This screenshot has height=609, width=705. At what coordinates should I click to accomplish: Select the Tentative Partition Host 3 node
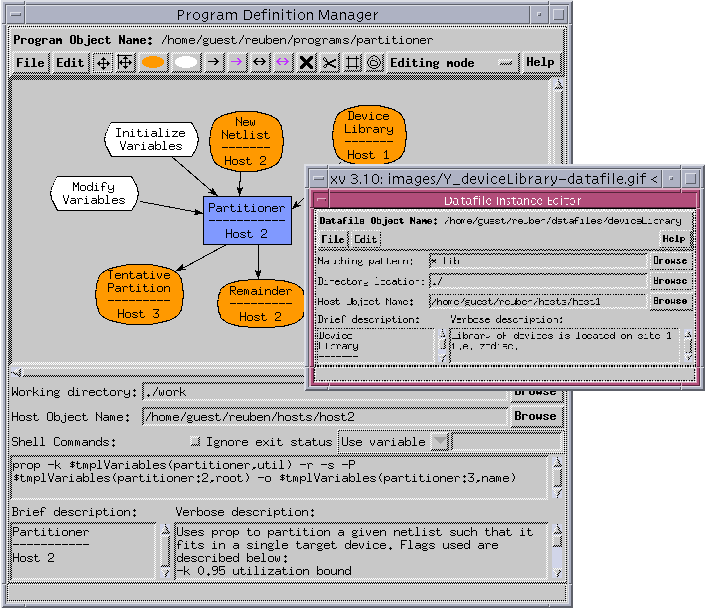click(138, 294)
